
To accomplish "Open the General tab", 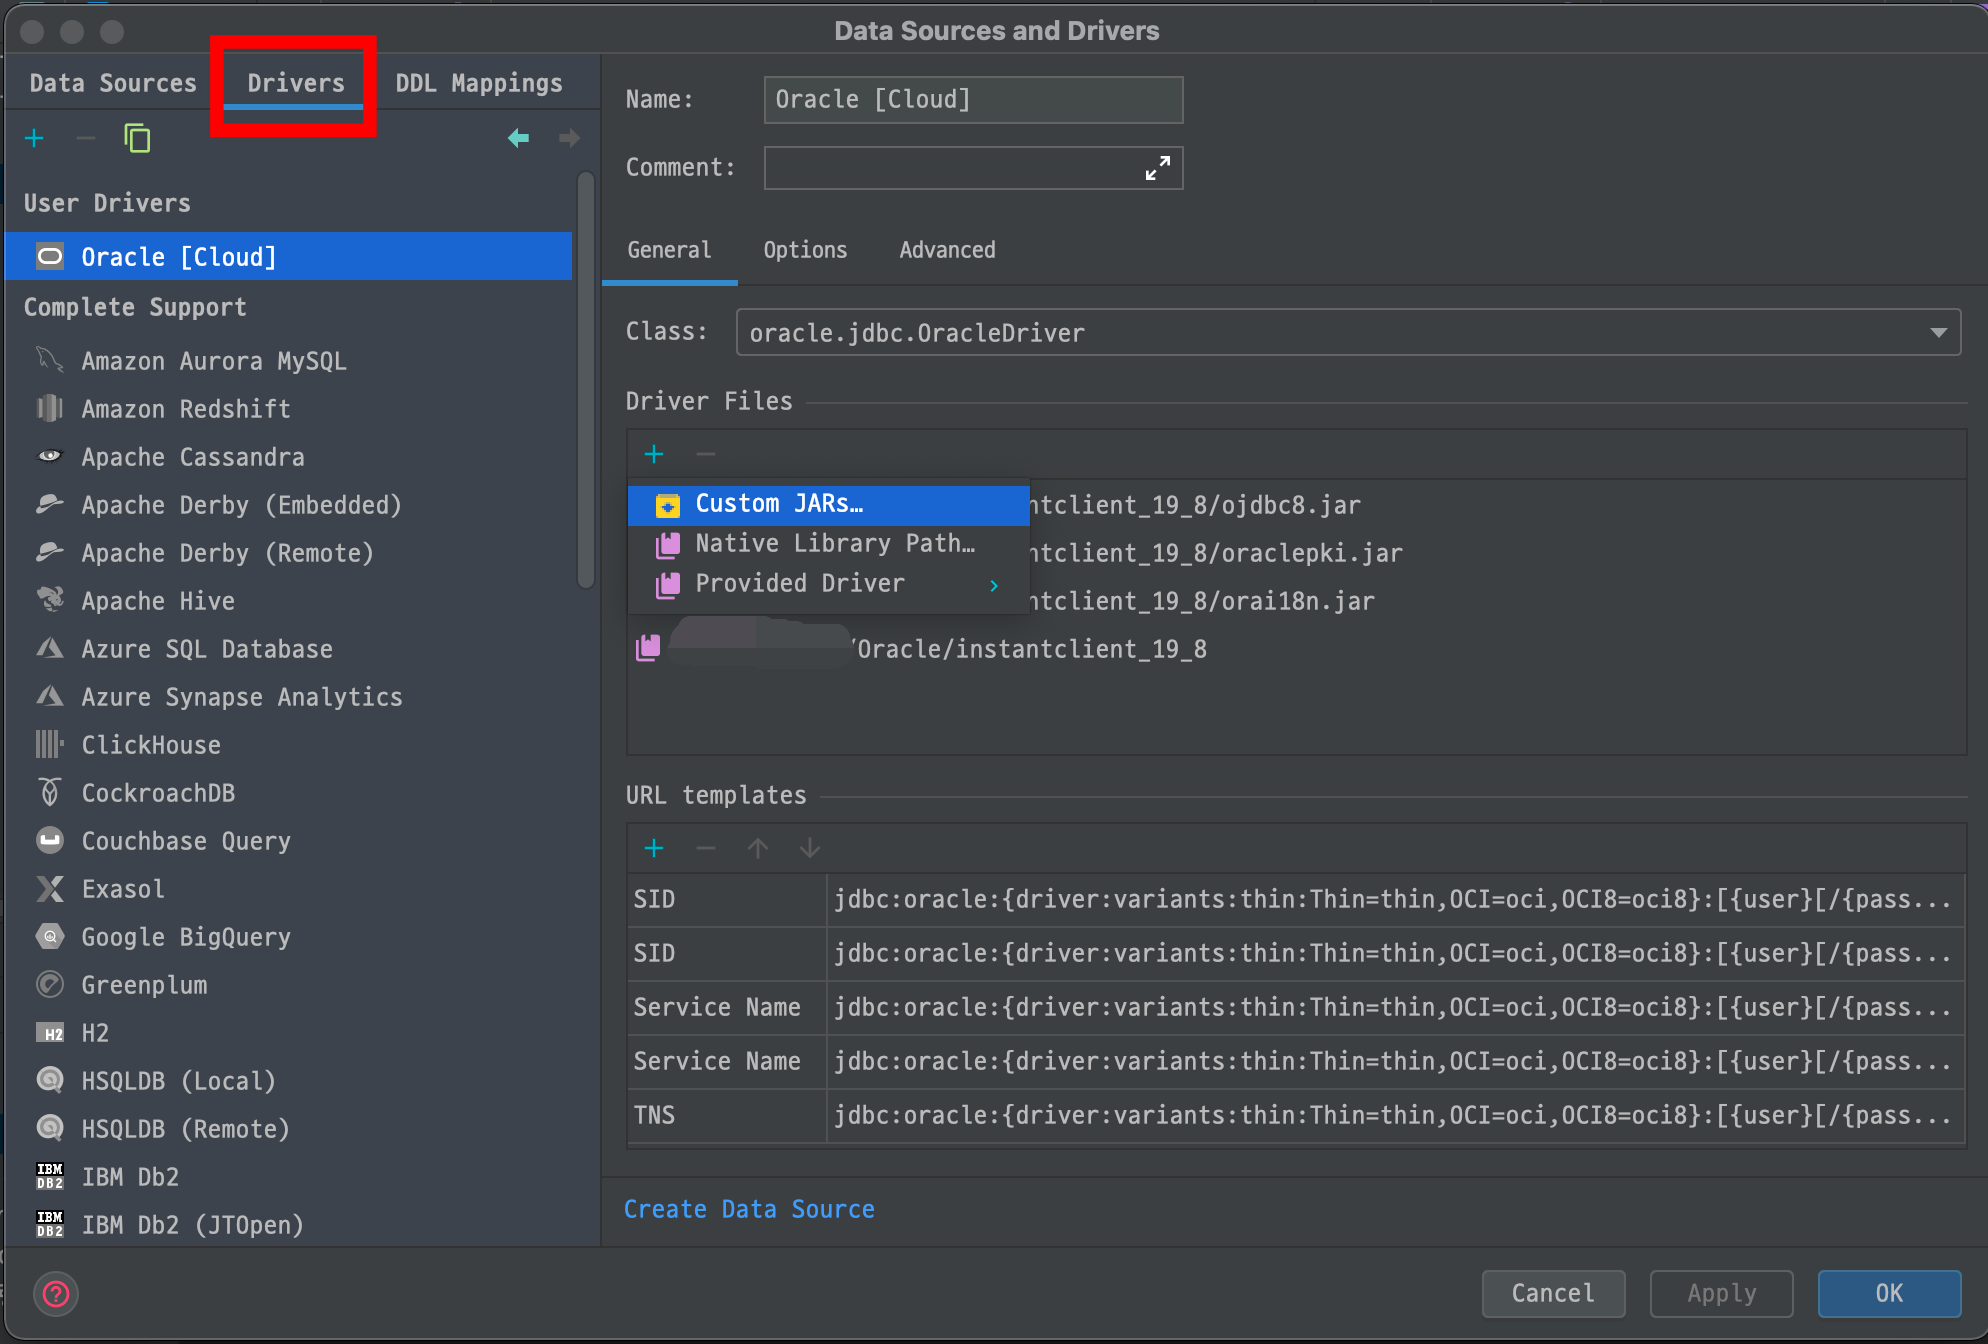I will coord(669,250).
